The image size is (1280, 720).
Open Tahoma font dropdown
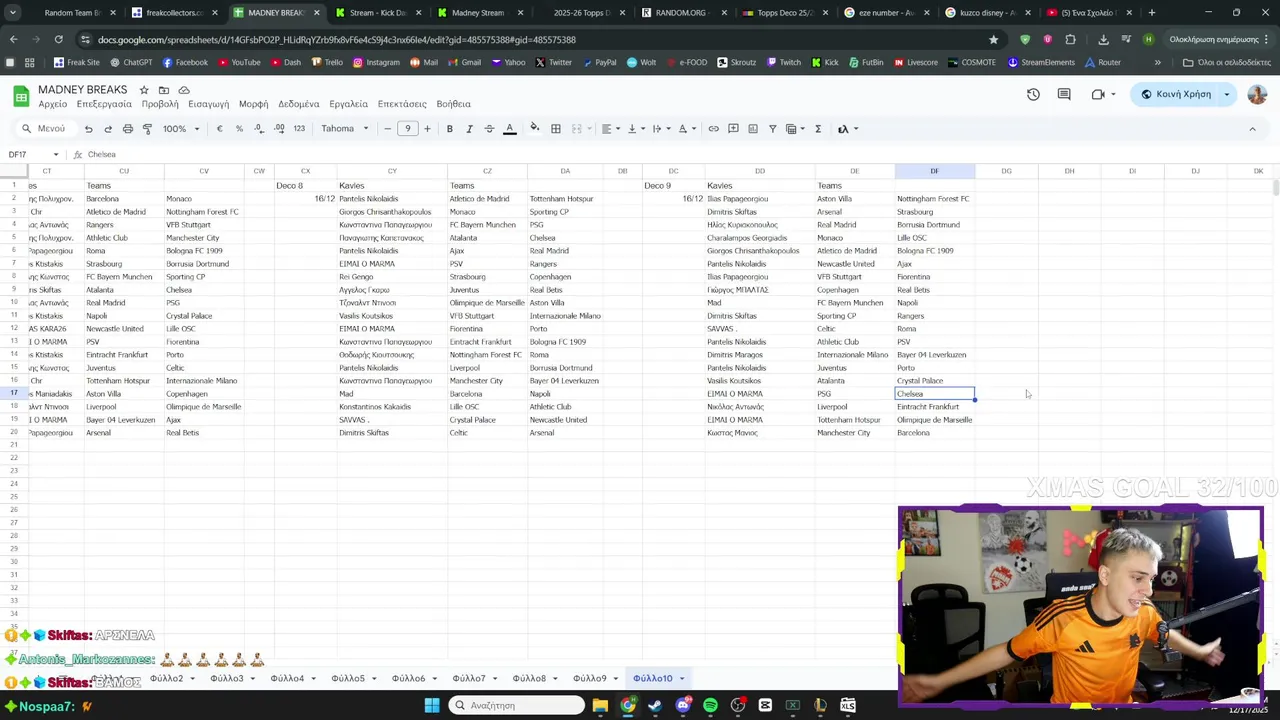345,129
